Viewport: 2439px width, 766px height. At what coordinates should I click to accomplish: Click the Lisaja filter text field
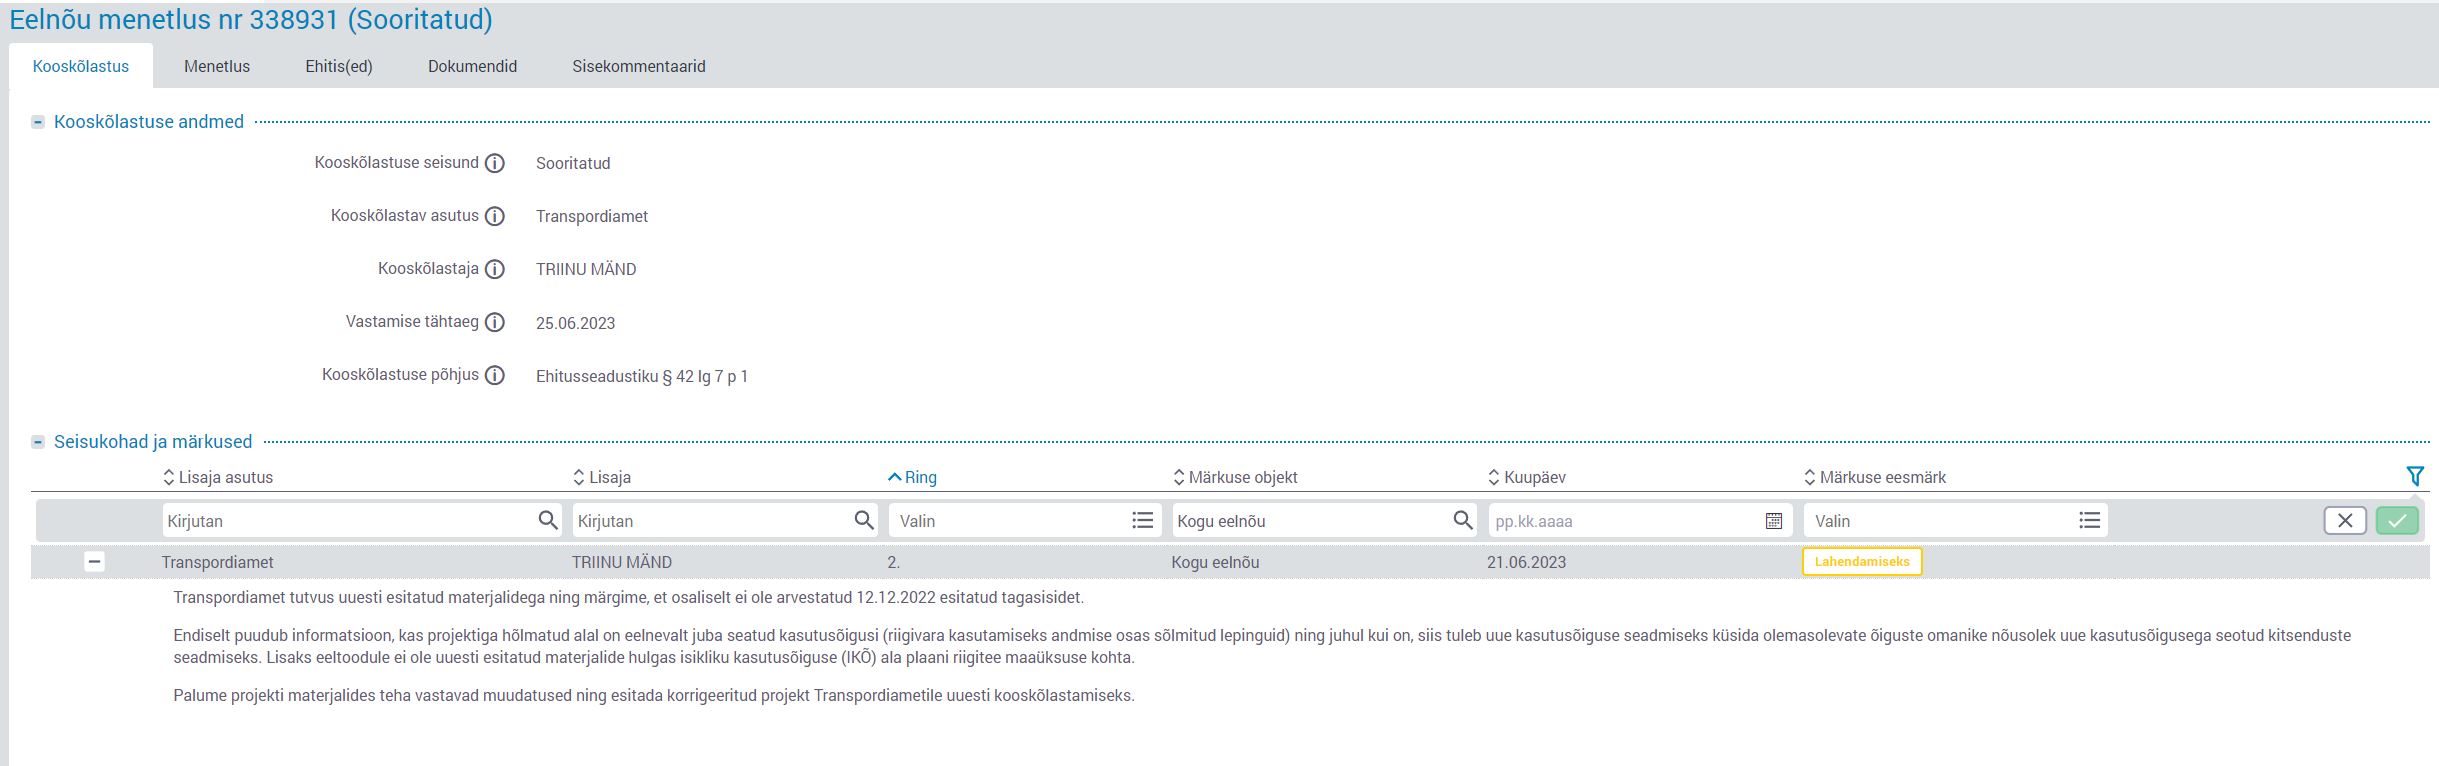(x=710, y=521)
